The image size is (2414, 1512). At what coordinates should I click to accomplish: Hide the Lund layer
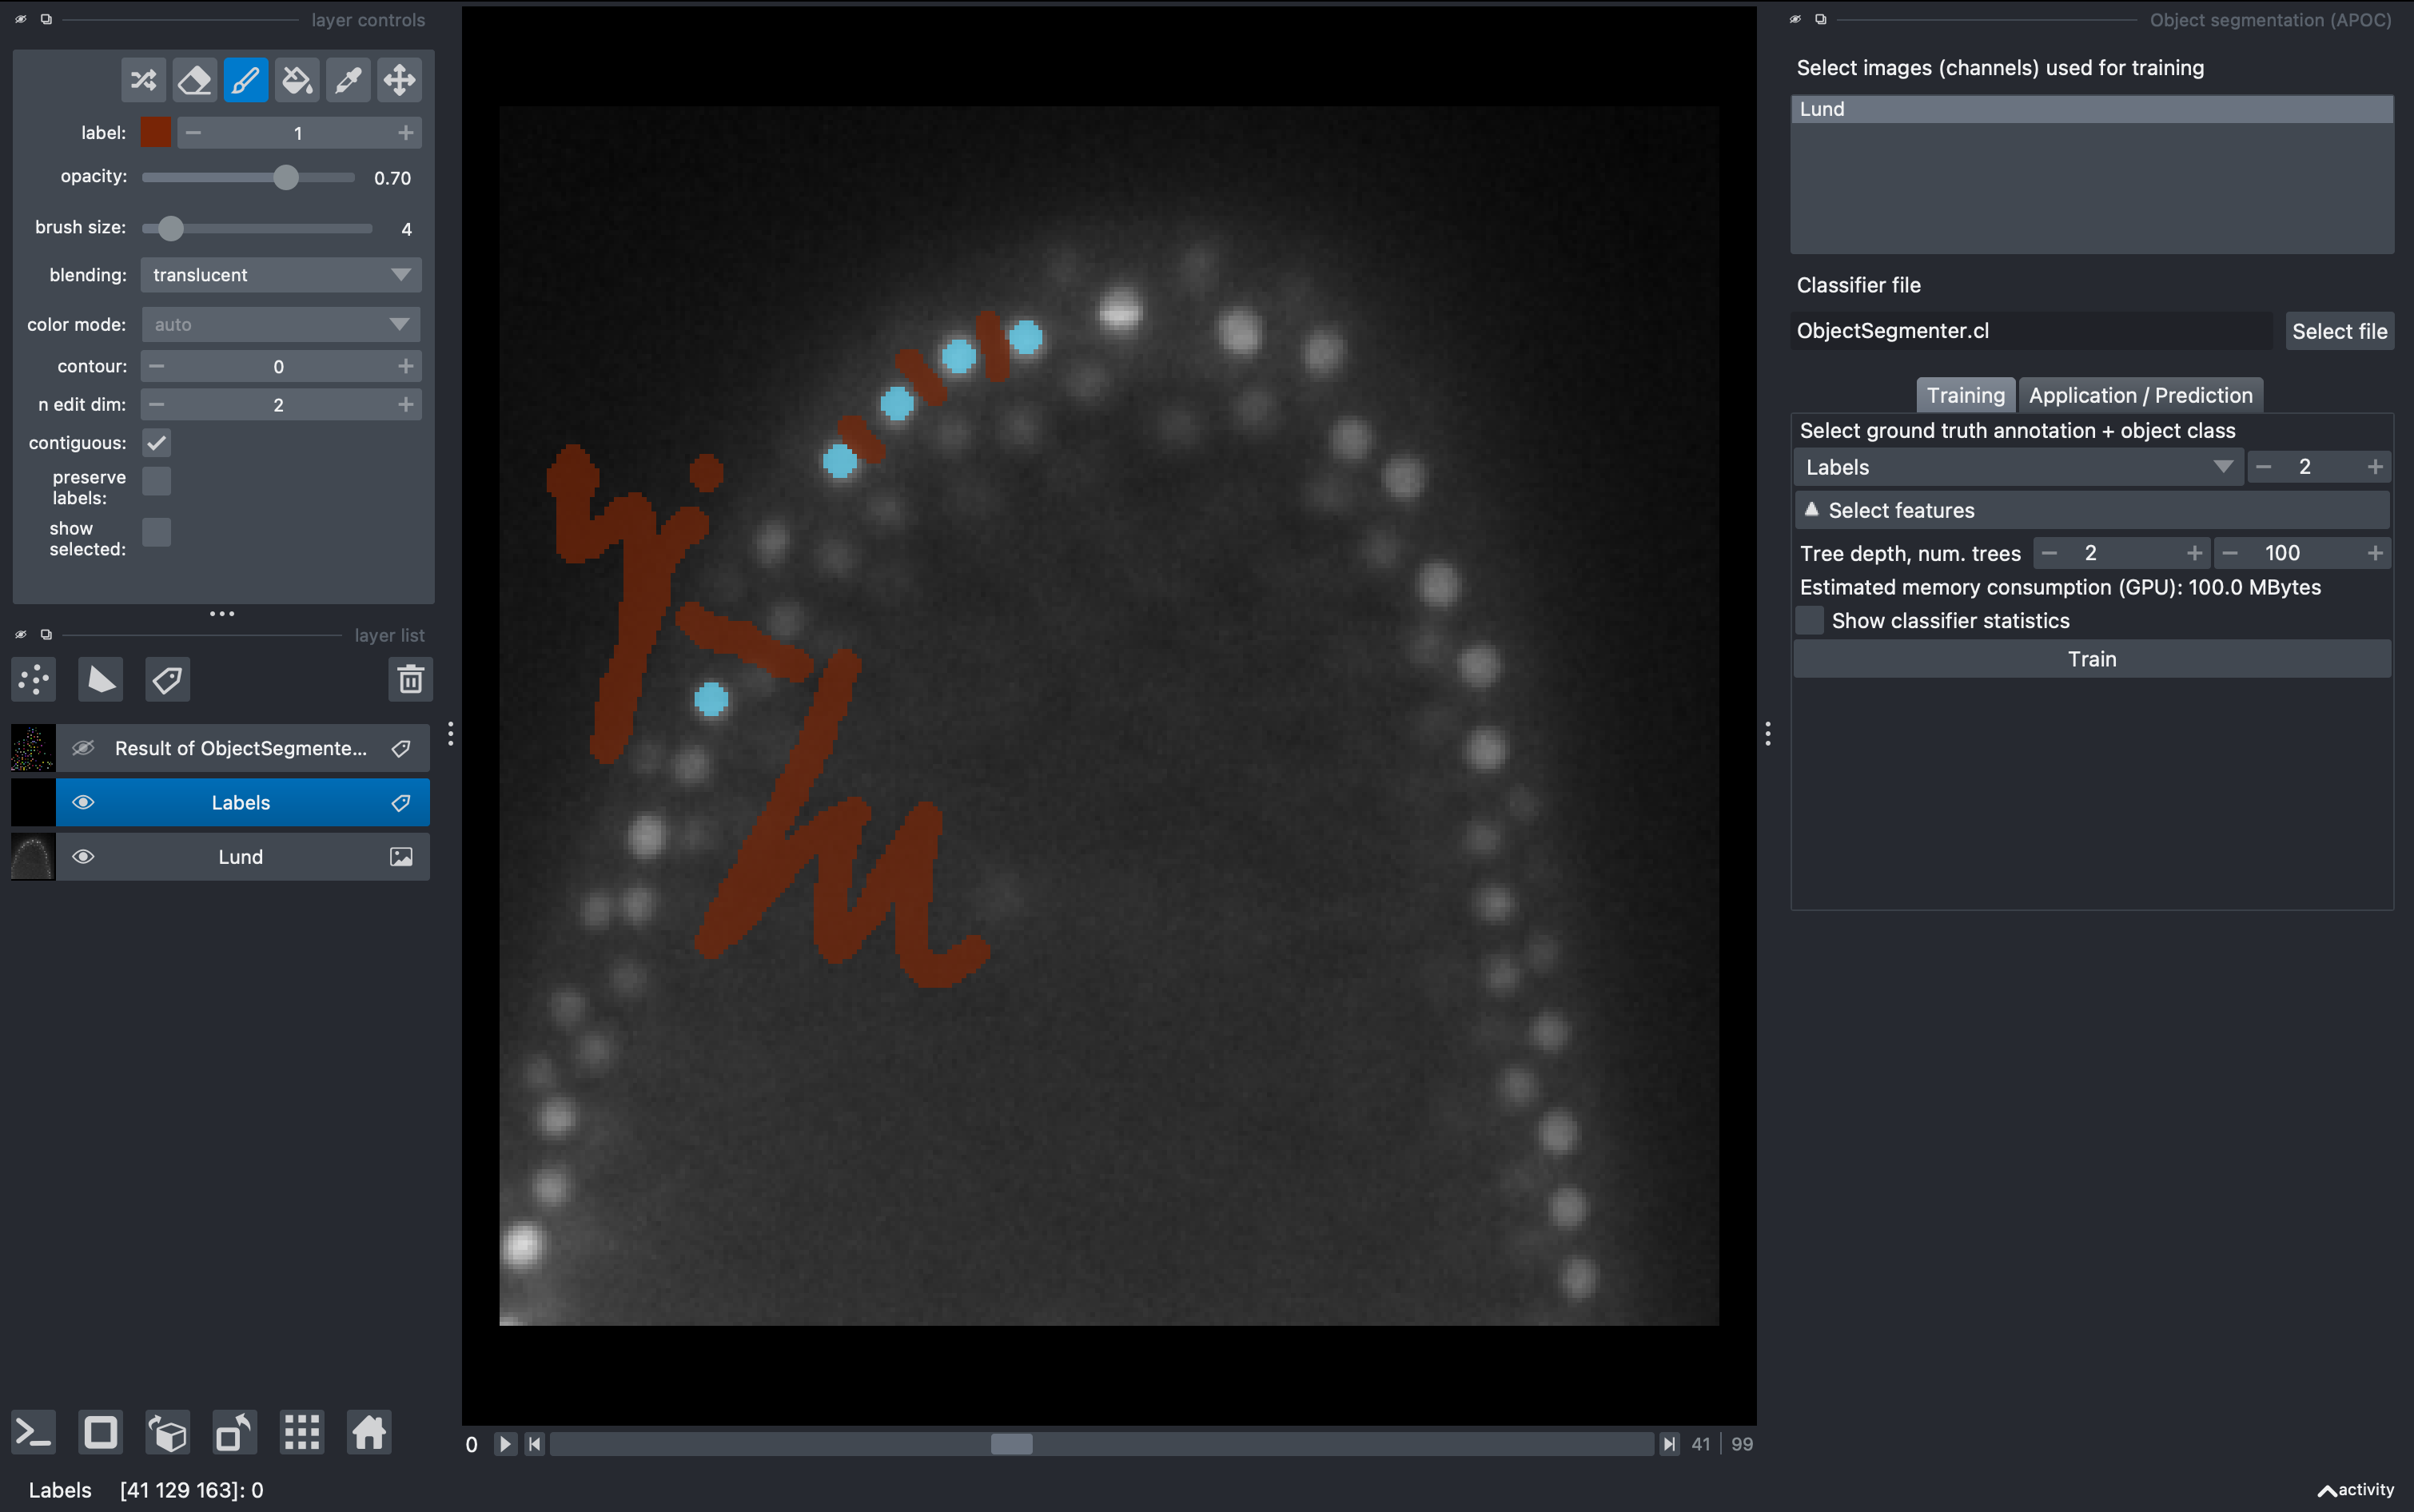coord(84,857)
